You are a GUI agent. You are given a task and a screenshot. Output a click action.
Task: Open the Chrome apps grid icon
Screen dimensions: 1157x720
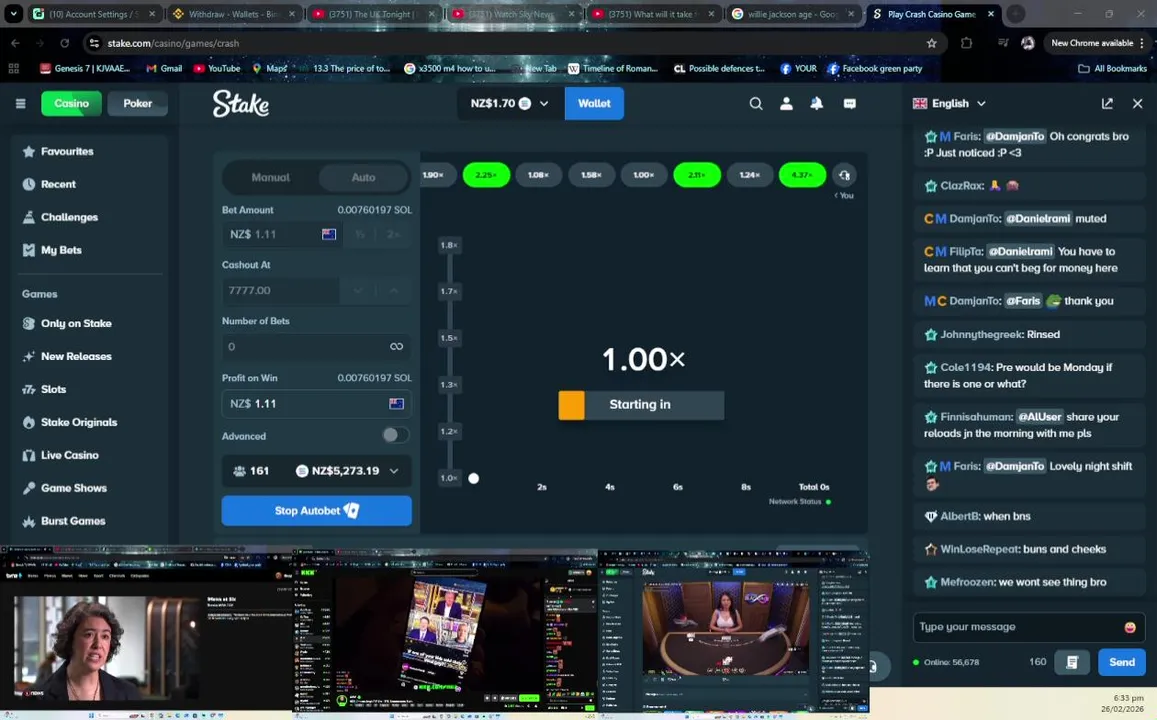pos(13,68)
